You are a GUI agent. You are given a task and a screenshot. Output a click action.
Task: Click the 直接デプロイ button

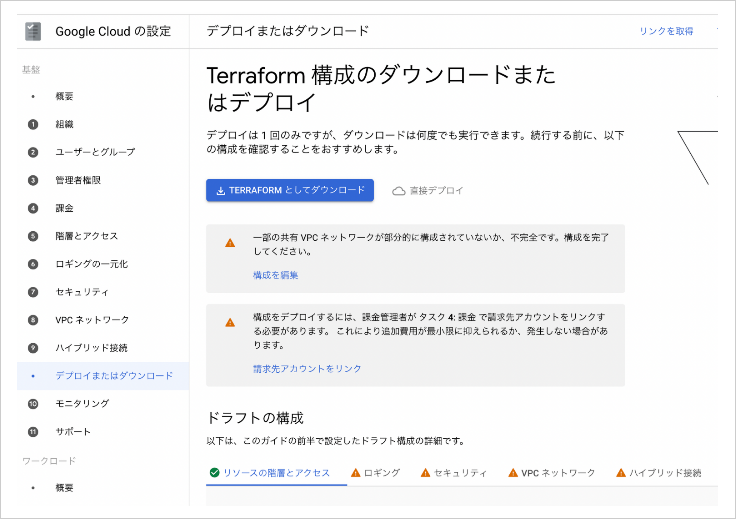[x=428, y=191]
